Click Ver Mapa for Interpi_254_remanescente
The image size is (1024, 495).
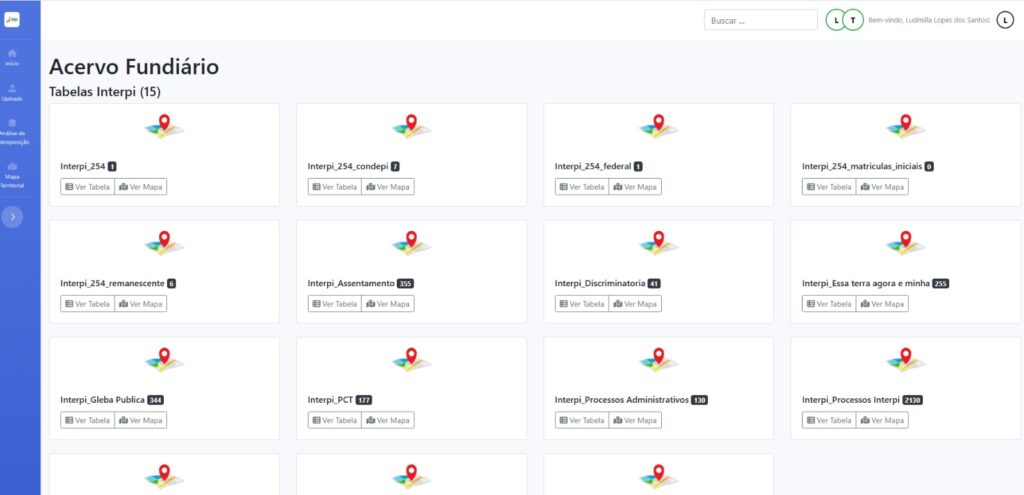coord(140,304)
